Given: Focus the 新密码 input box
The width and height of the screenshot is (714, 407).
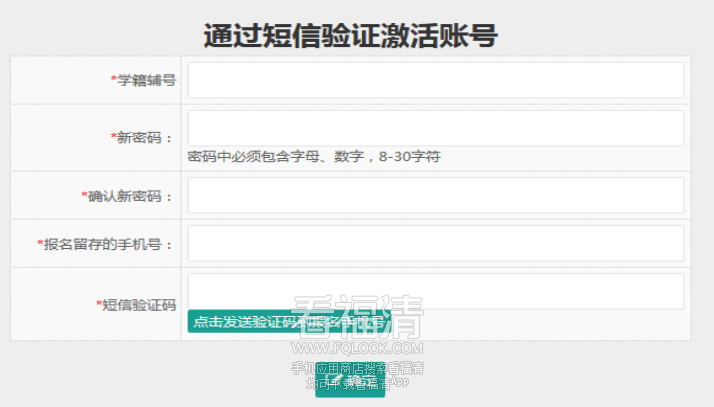Looking at the screenshot, I should coord(436,128).
